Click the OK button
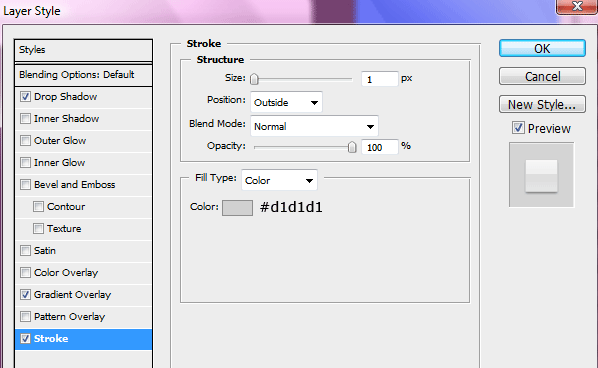598x368 pixels. click(x=542, y=48)
